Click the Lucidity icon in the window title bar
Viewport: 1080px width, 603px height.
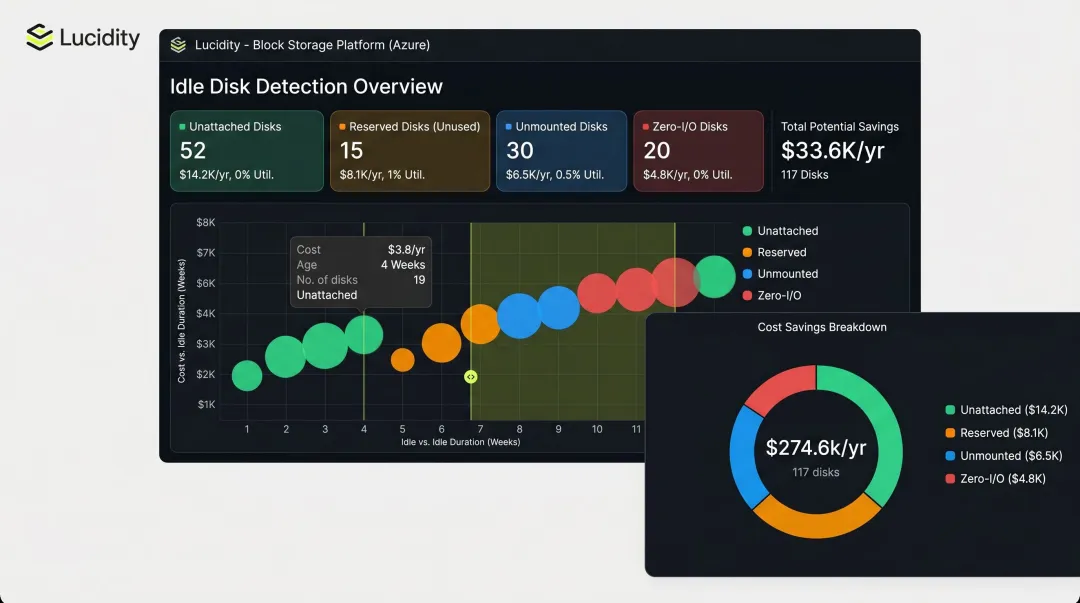[178, 45]
